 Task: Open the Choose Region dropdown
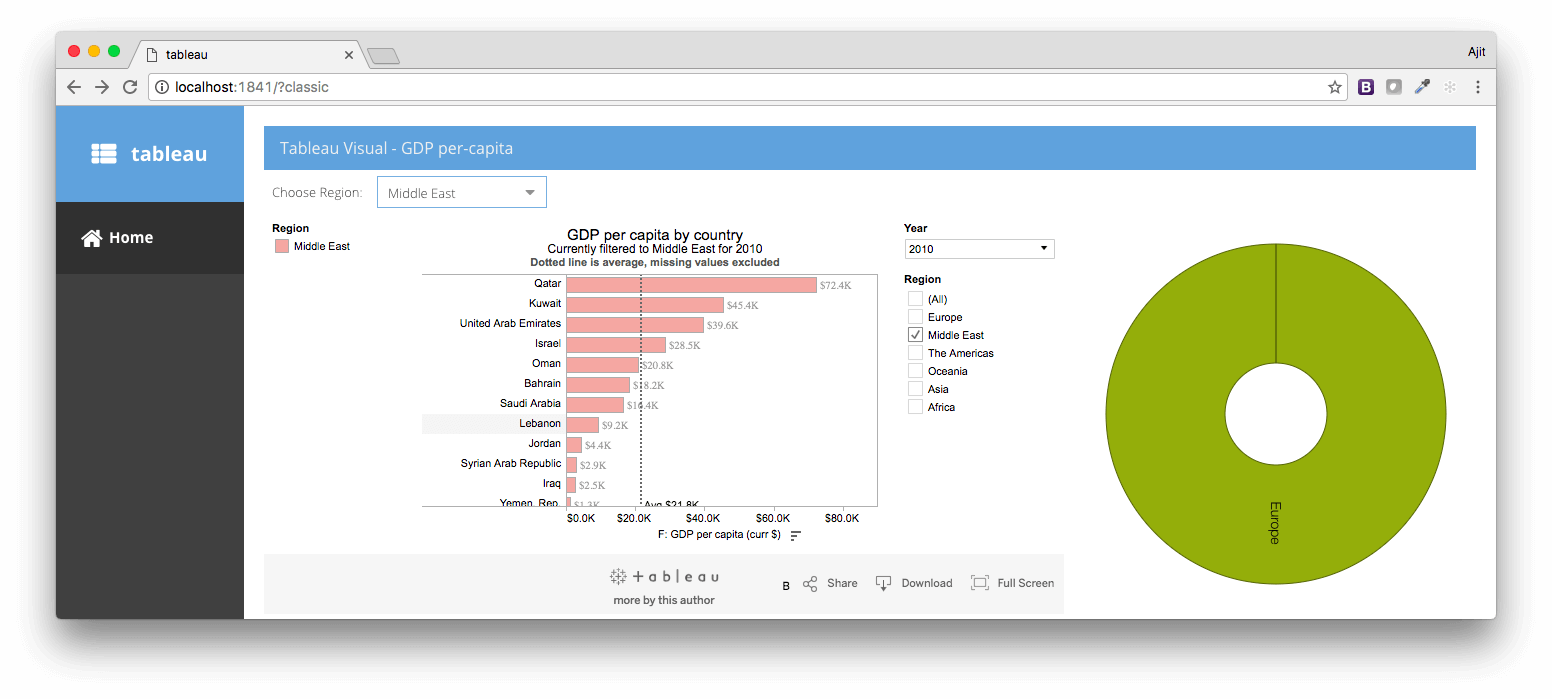462,193
